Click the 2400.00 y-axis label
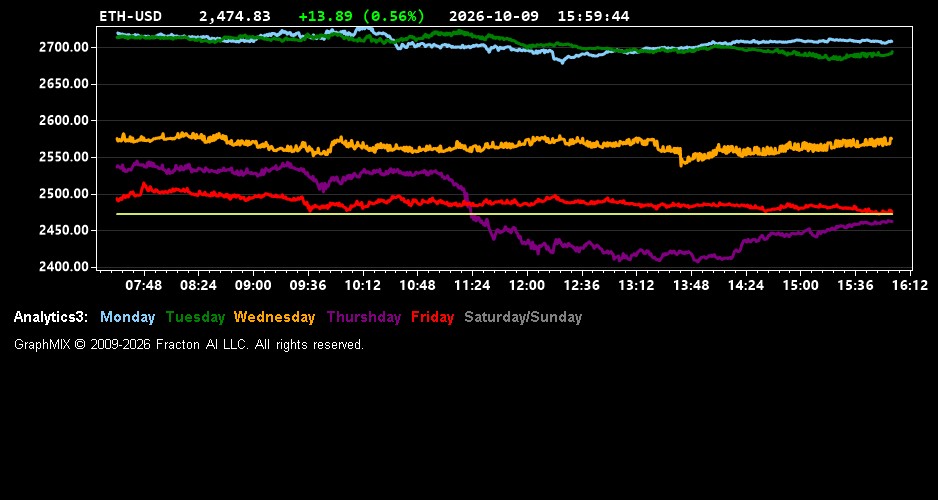938x500 pixels. [x=63, y=267]
